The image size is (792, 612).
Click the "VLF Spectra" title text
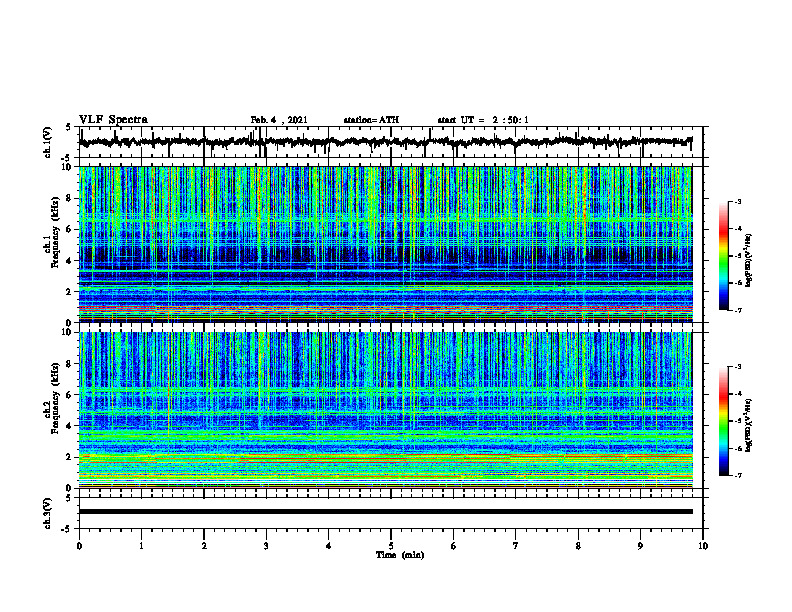(x=113, y=120)
